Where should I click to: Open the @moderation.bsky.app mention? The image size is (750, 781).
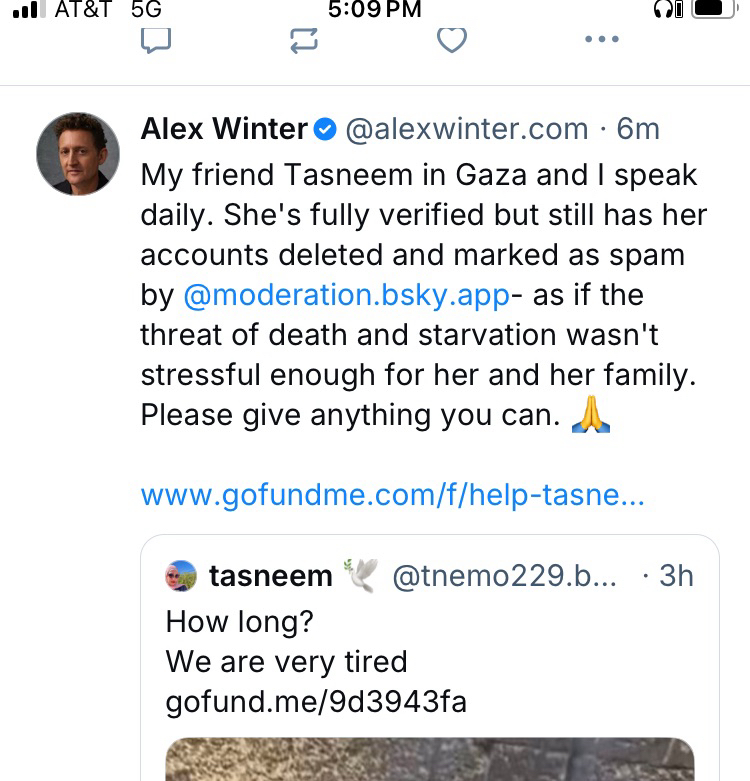click(346, 295)
